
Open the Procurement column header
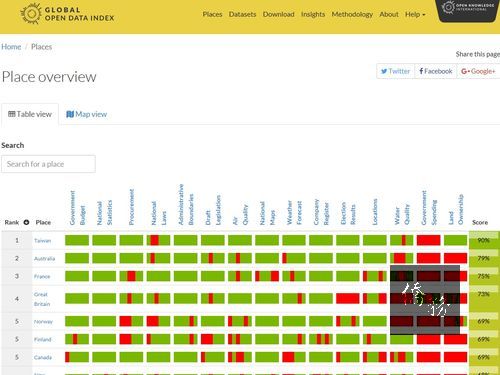[131, 207]
